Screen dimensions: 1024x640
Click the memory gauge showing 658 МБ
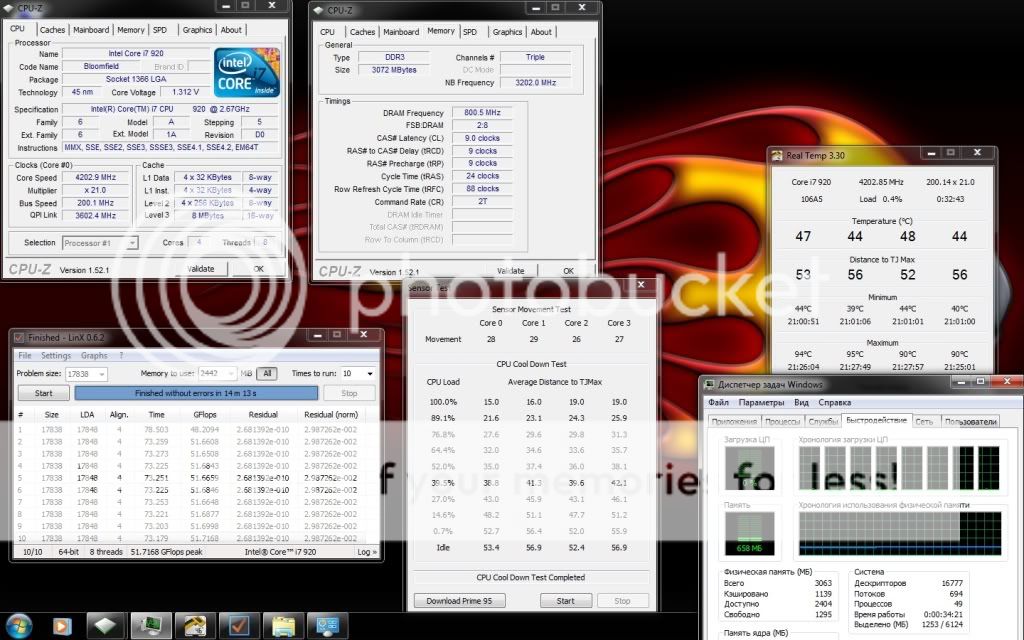(x=749, y=534)
